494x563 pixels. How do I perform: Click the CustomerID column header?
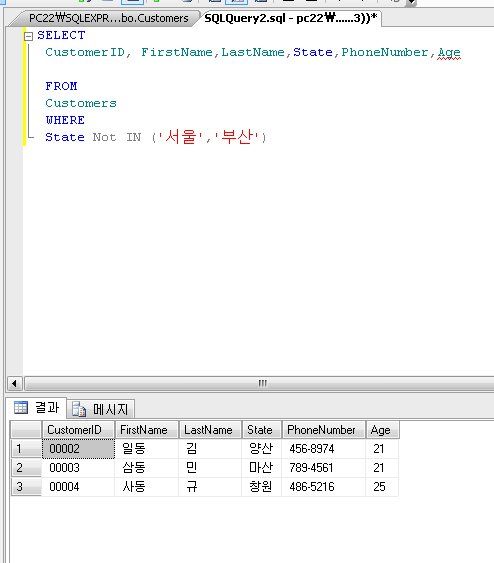pyautogui.click(x=78, y=430)
